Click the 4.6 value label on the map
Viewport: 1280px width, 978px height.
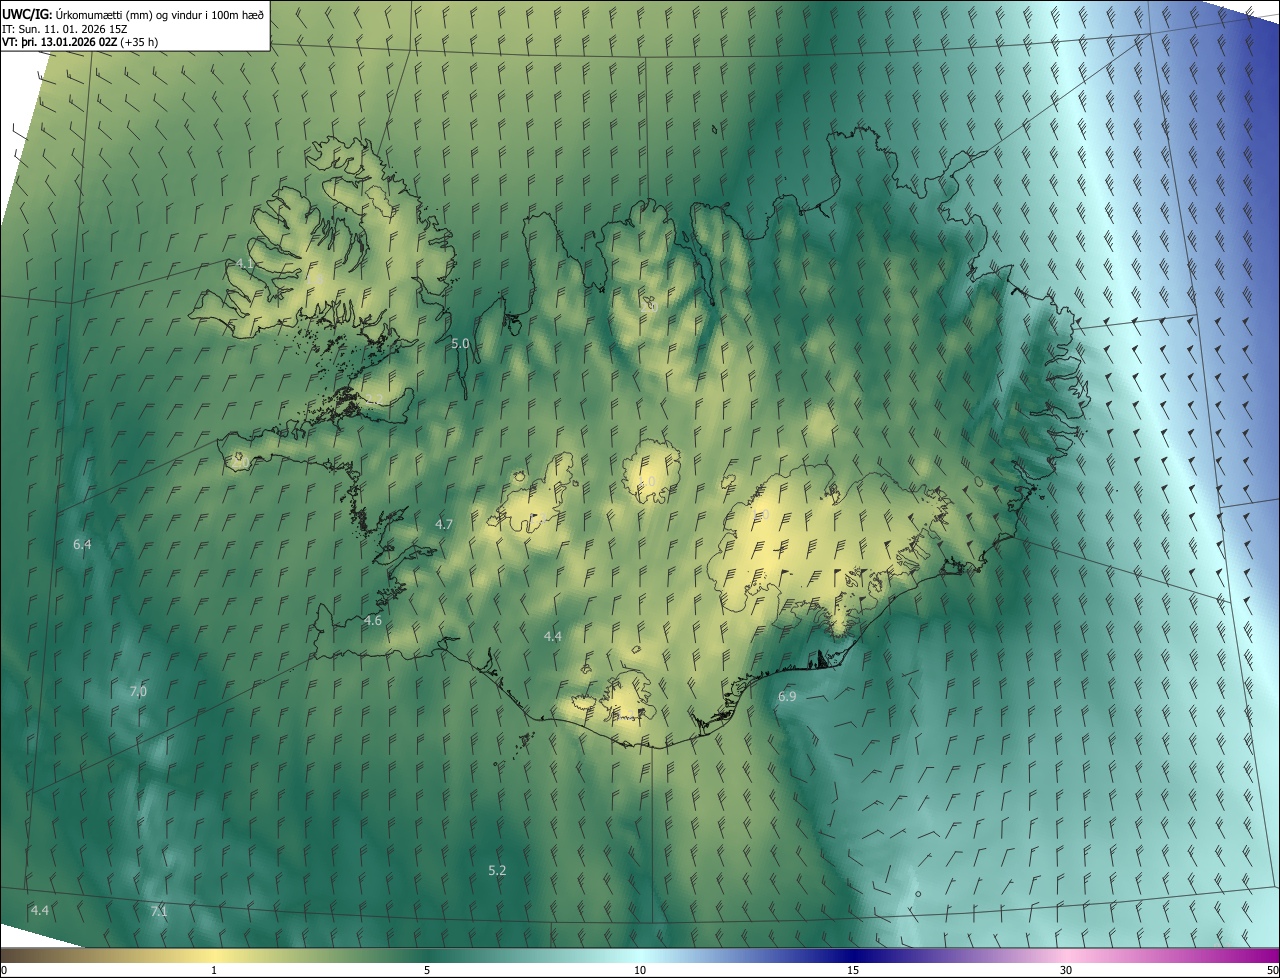coord(373,621)
